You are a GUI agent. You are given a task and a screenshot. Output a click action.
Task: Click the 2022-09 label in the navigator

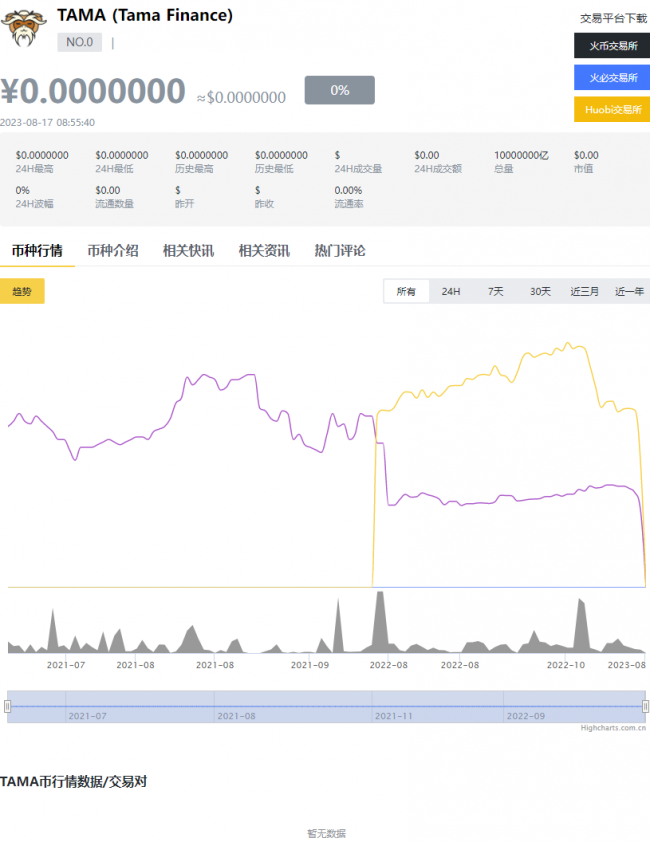pyautogui.click(x=526, y=716)
